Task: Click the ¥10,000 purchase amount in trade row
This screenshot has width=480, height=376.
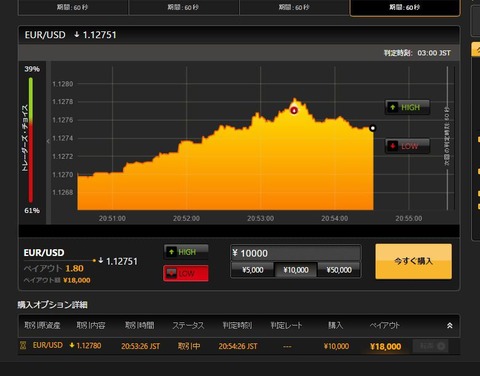Action: point(336,346)
